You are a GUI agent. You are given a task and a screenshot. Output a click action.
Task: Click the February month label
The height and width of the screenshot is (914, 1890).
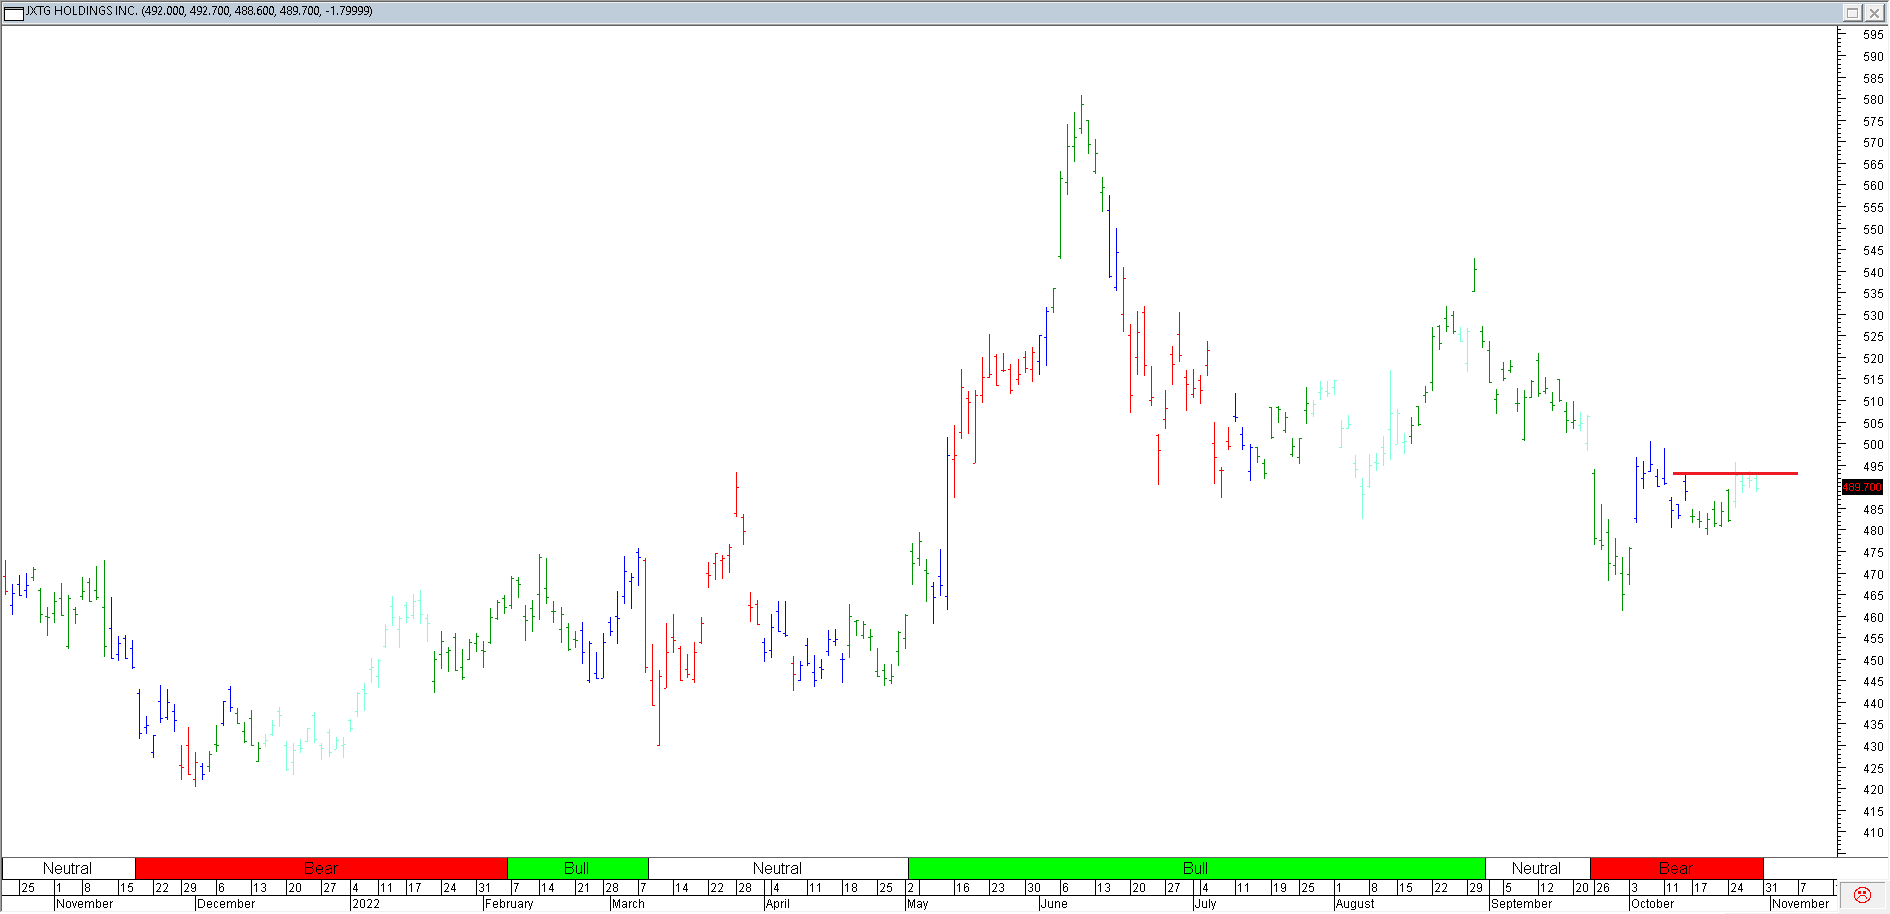point(509,903)
